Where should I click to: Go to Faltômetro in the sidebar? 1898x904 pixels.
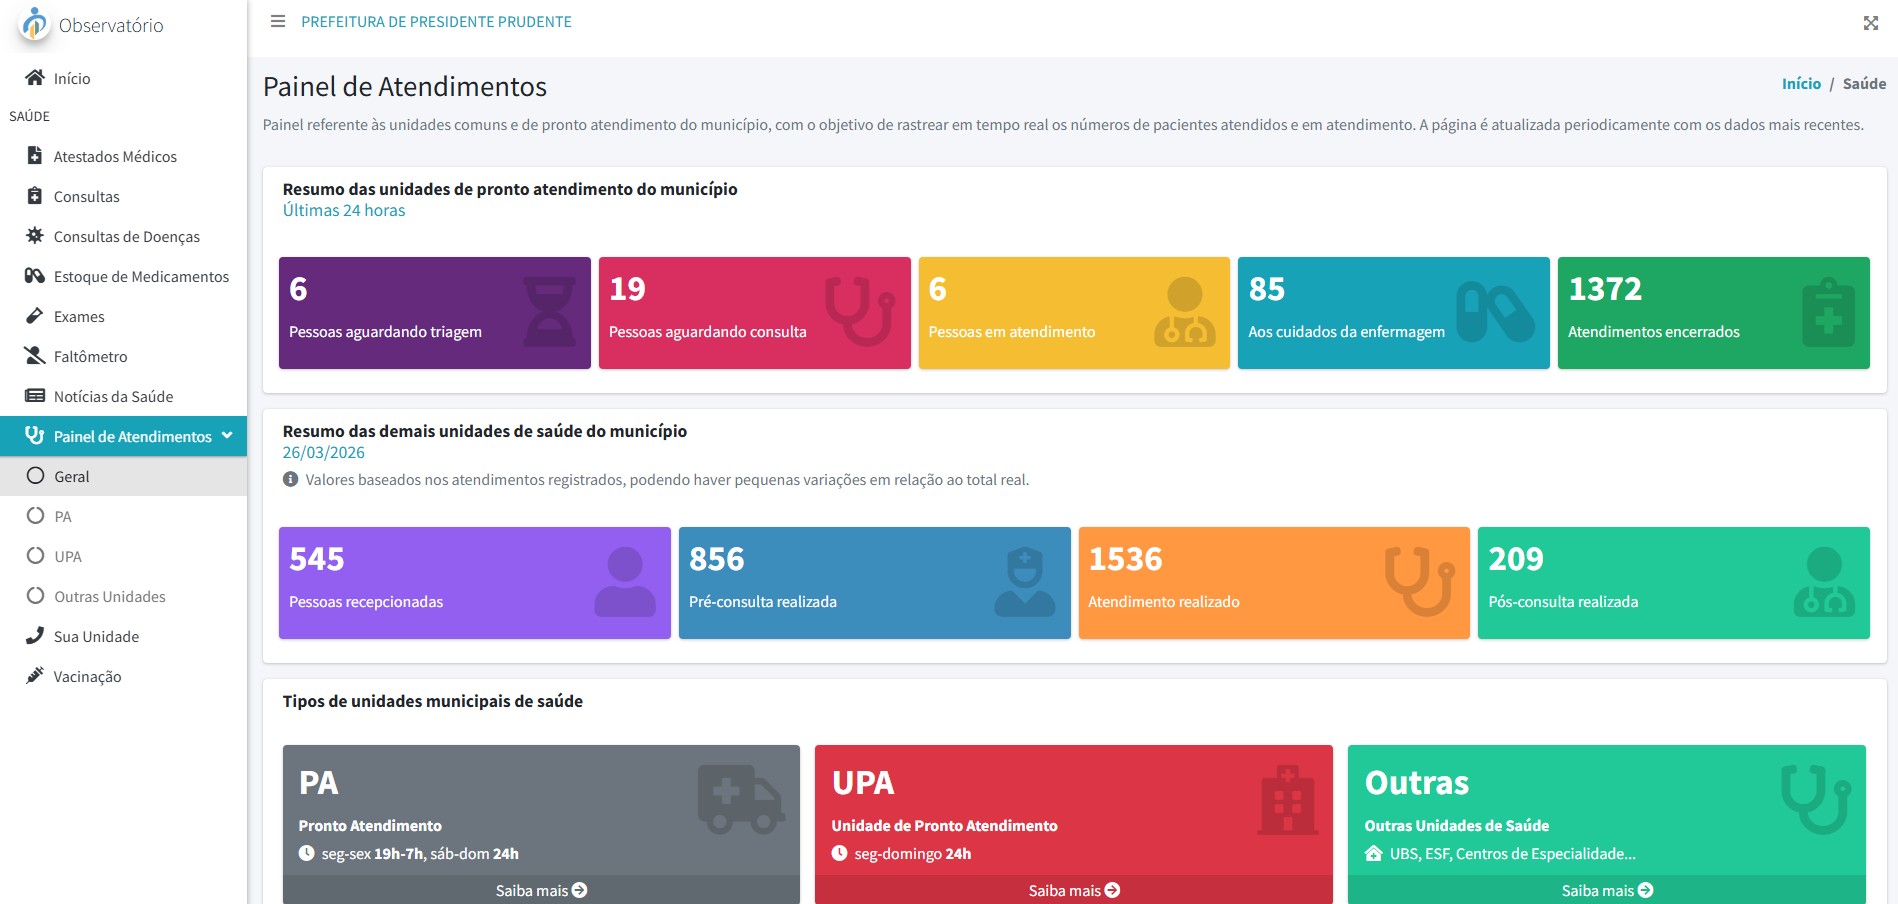click(x=90, y=357)
